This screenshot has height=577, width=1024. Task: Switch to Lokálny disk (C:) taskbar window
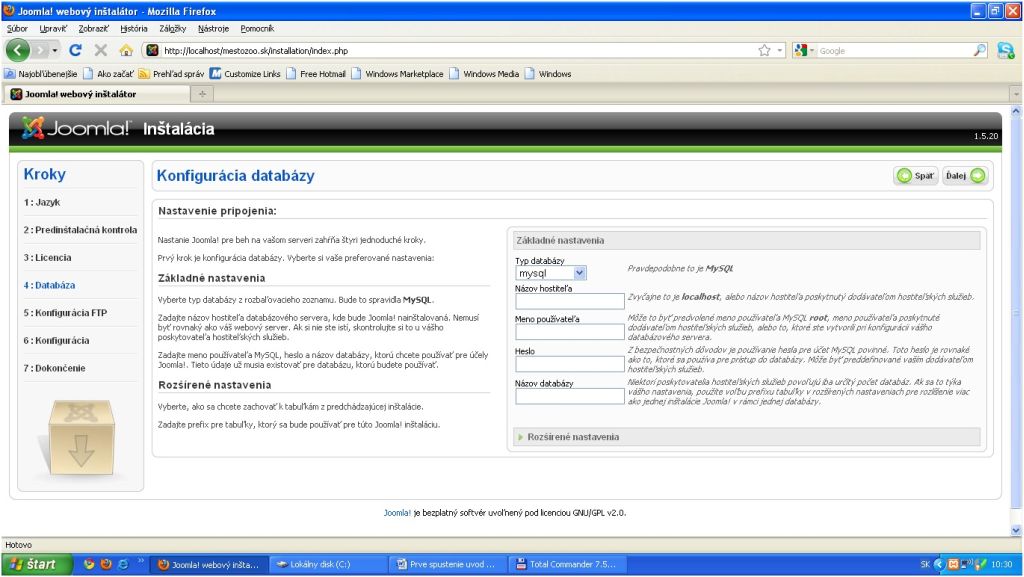(328, 565)
